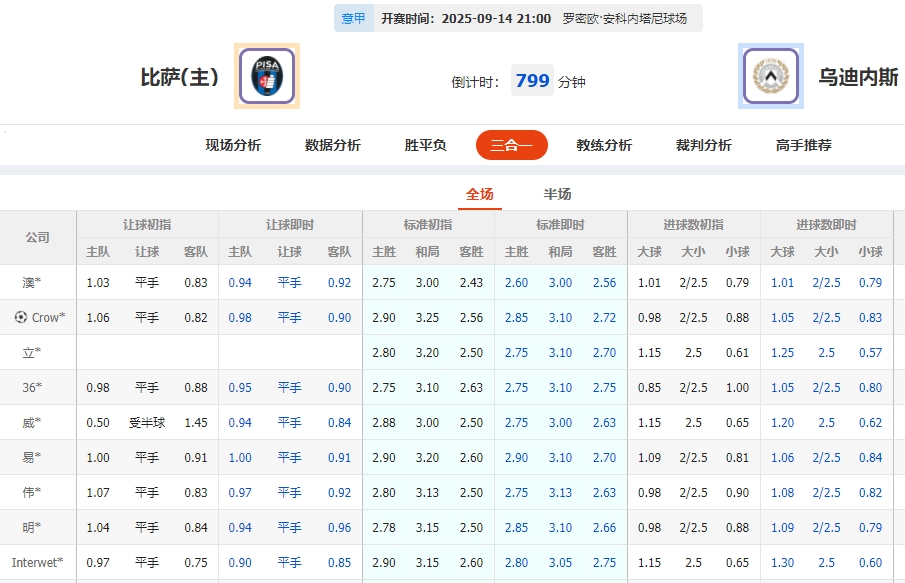Click the Udinese team crest logo
The width and height of the screenshot is (905, 583).
tap(770, 76)
